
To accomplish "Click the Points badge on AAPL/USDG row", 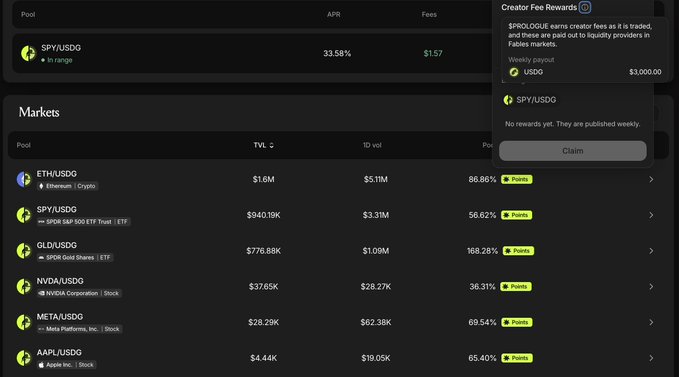I will point(517,358).
